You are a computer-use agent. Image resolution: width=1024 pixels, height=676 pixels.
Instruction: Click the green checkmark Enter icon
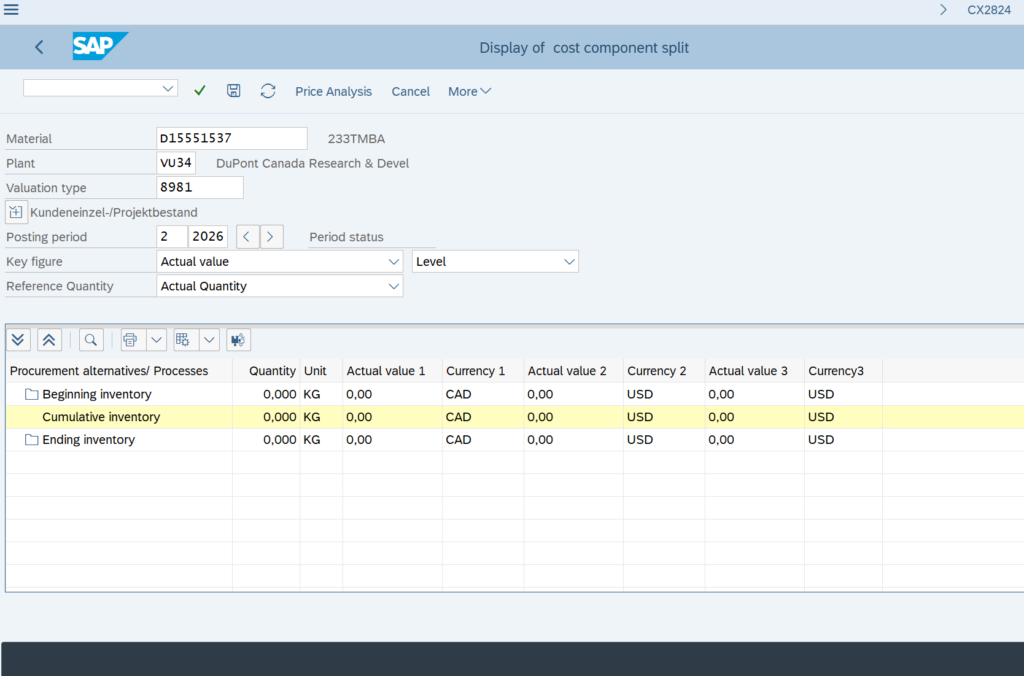point(200,91)
